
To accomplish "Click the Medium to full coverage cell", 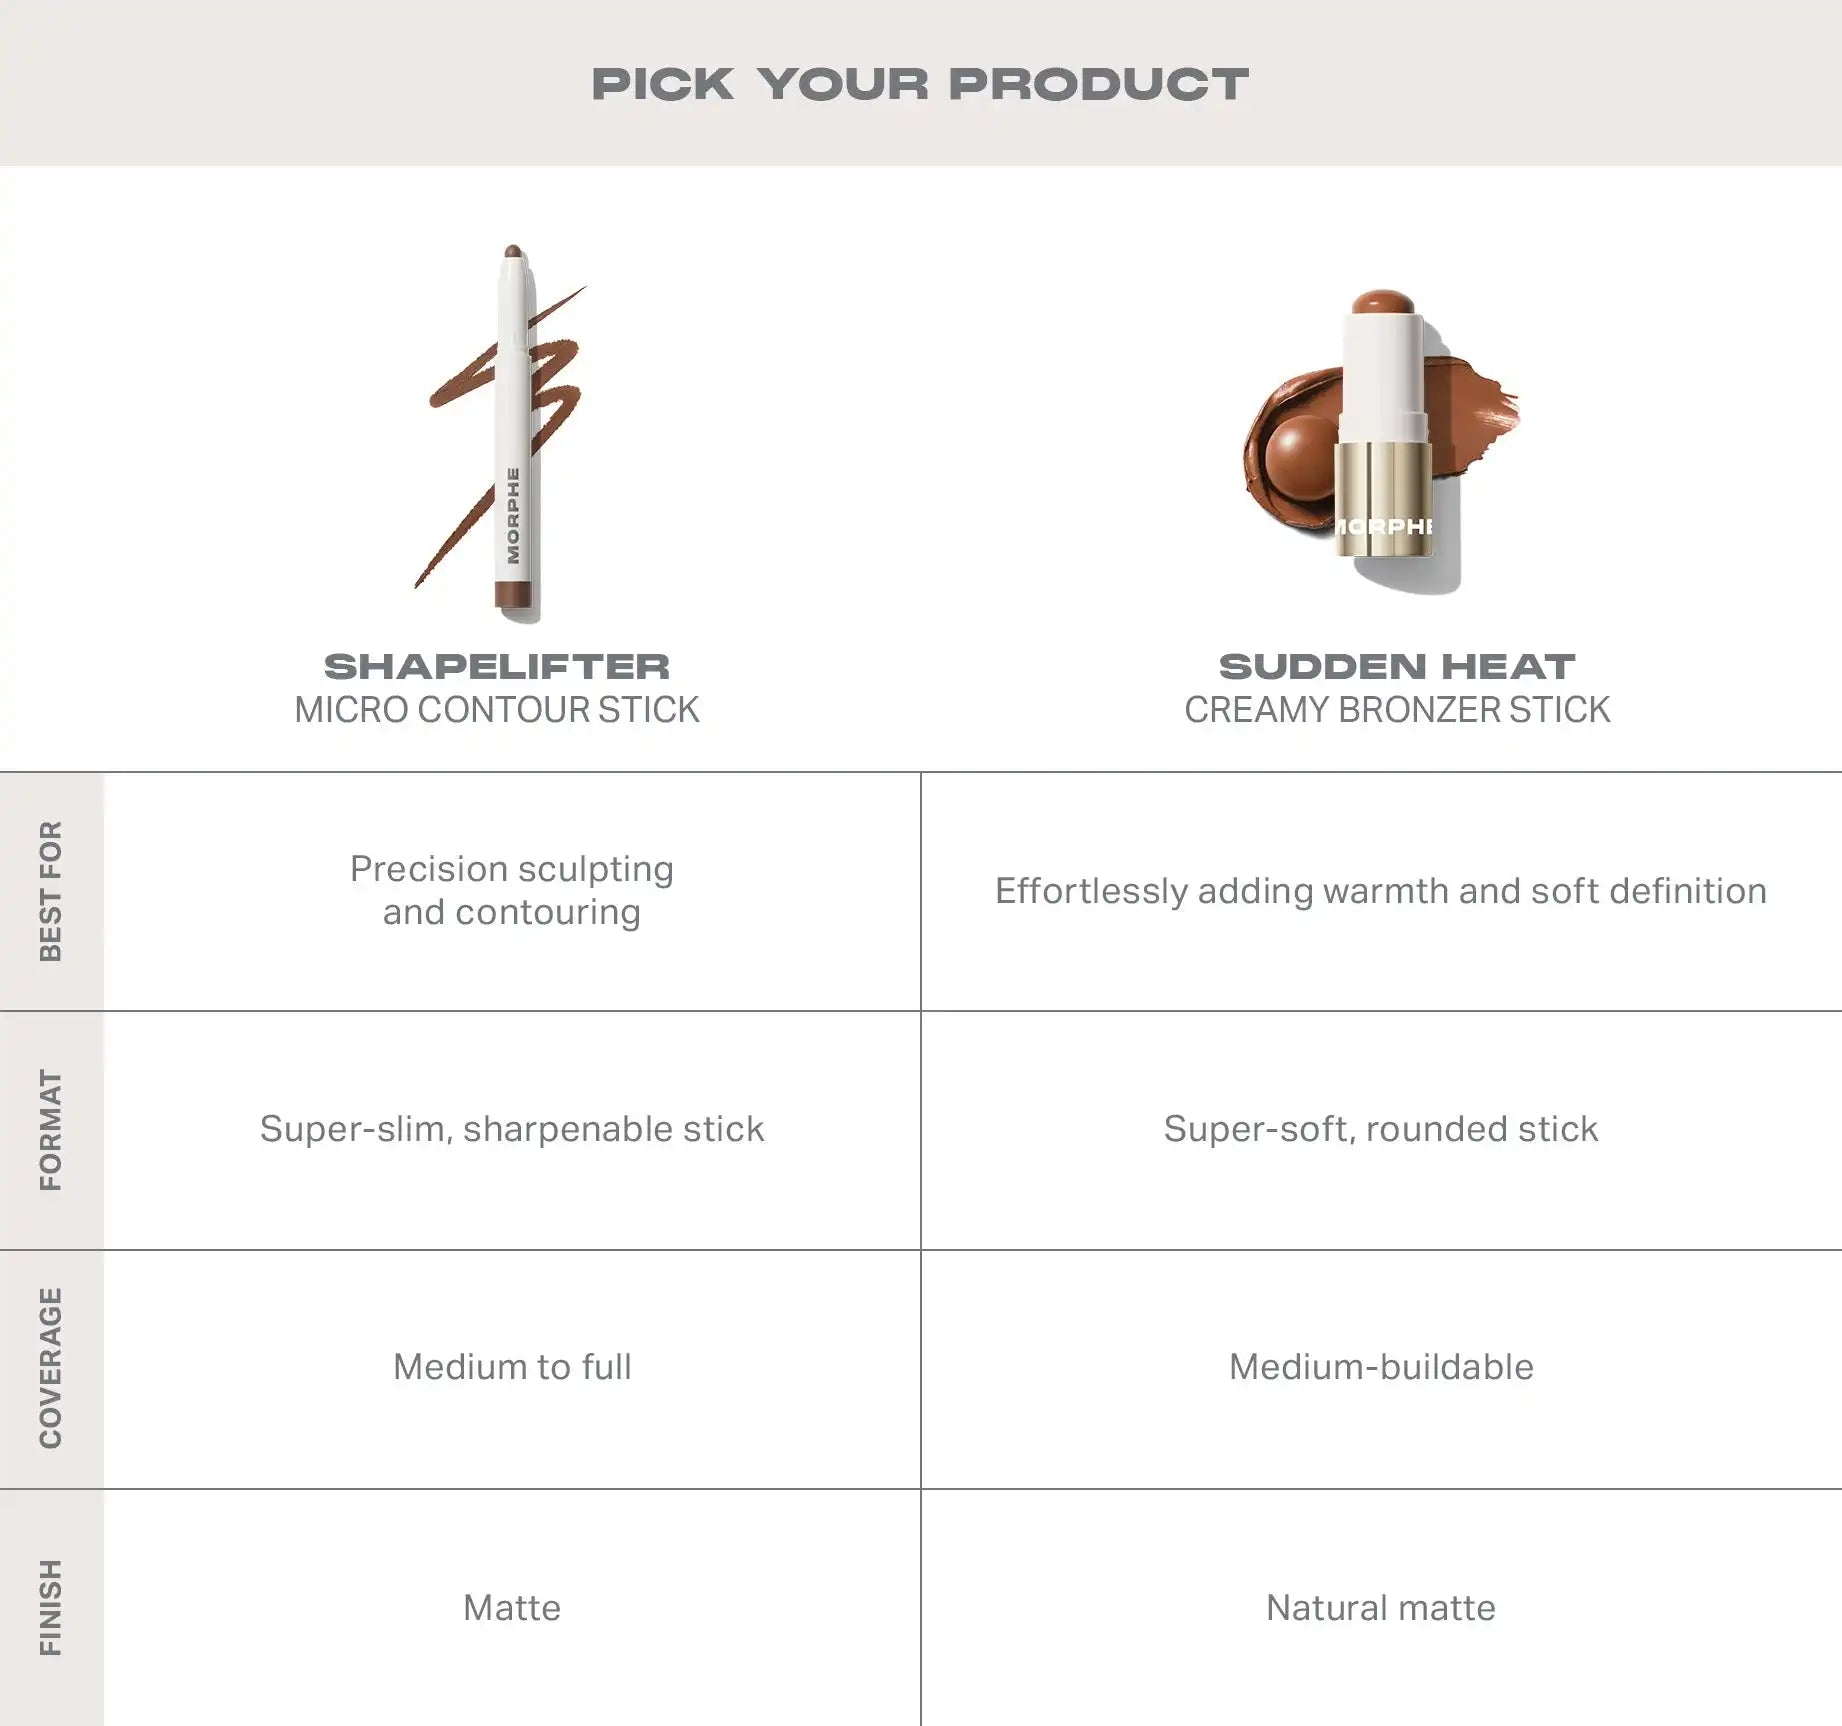I will pos(512,1367).
